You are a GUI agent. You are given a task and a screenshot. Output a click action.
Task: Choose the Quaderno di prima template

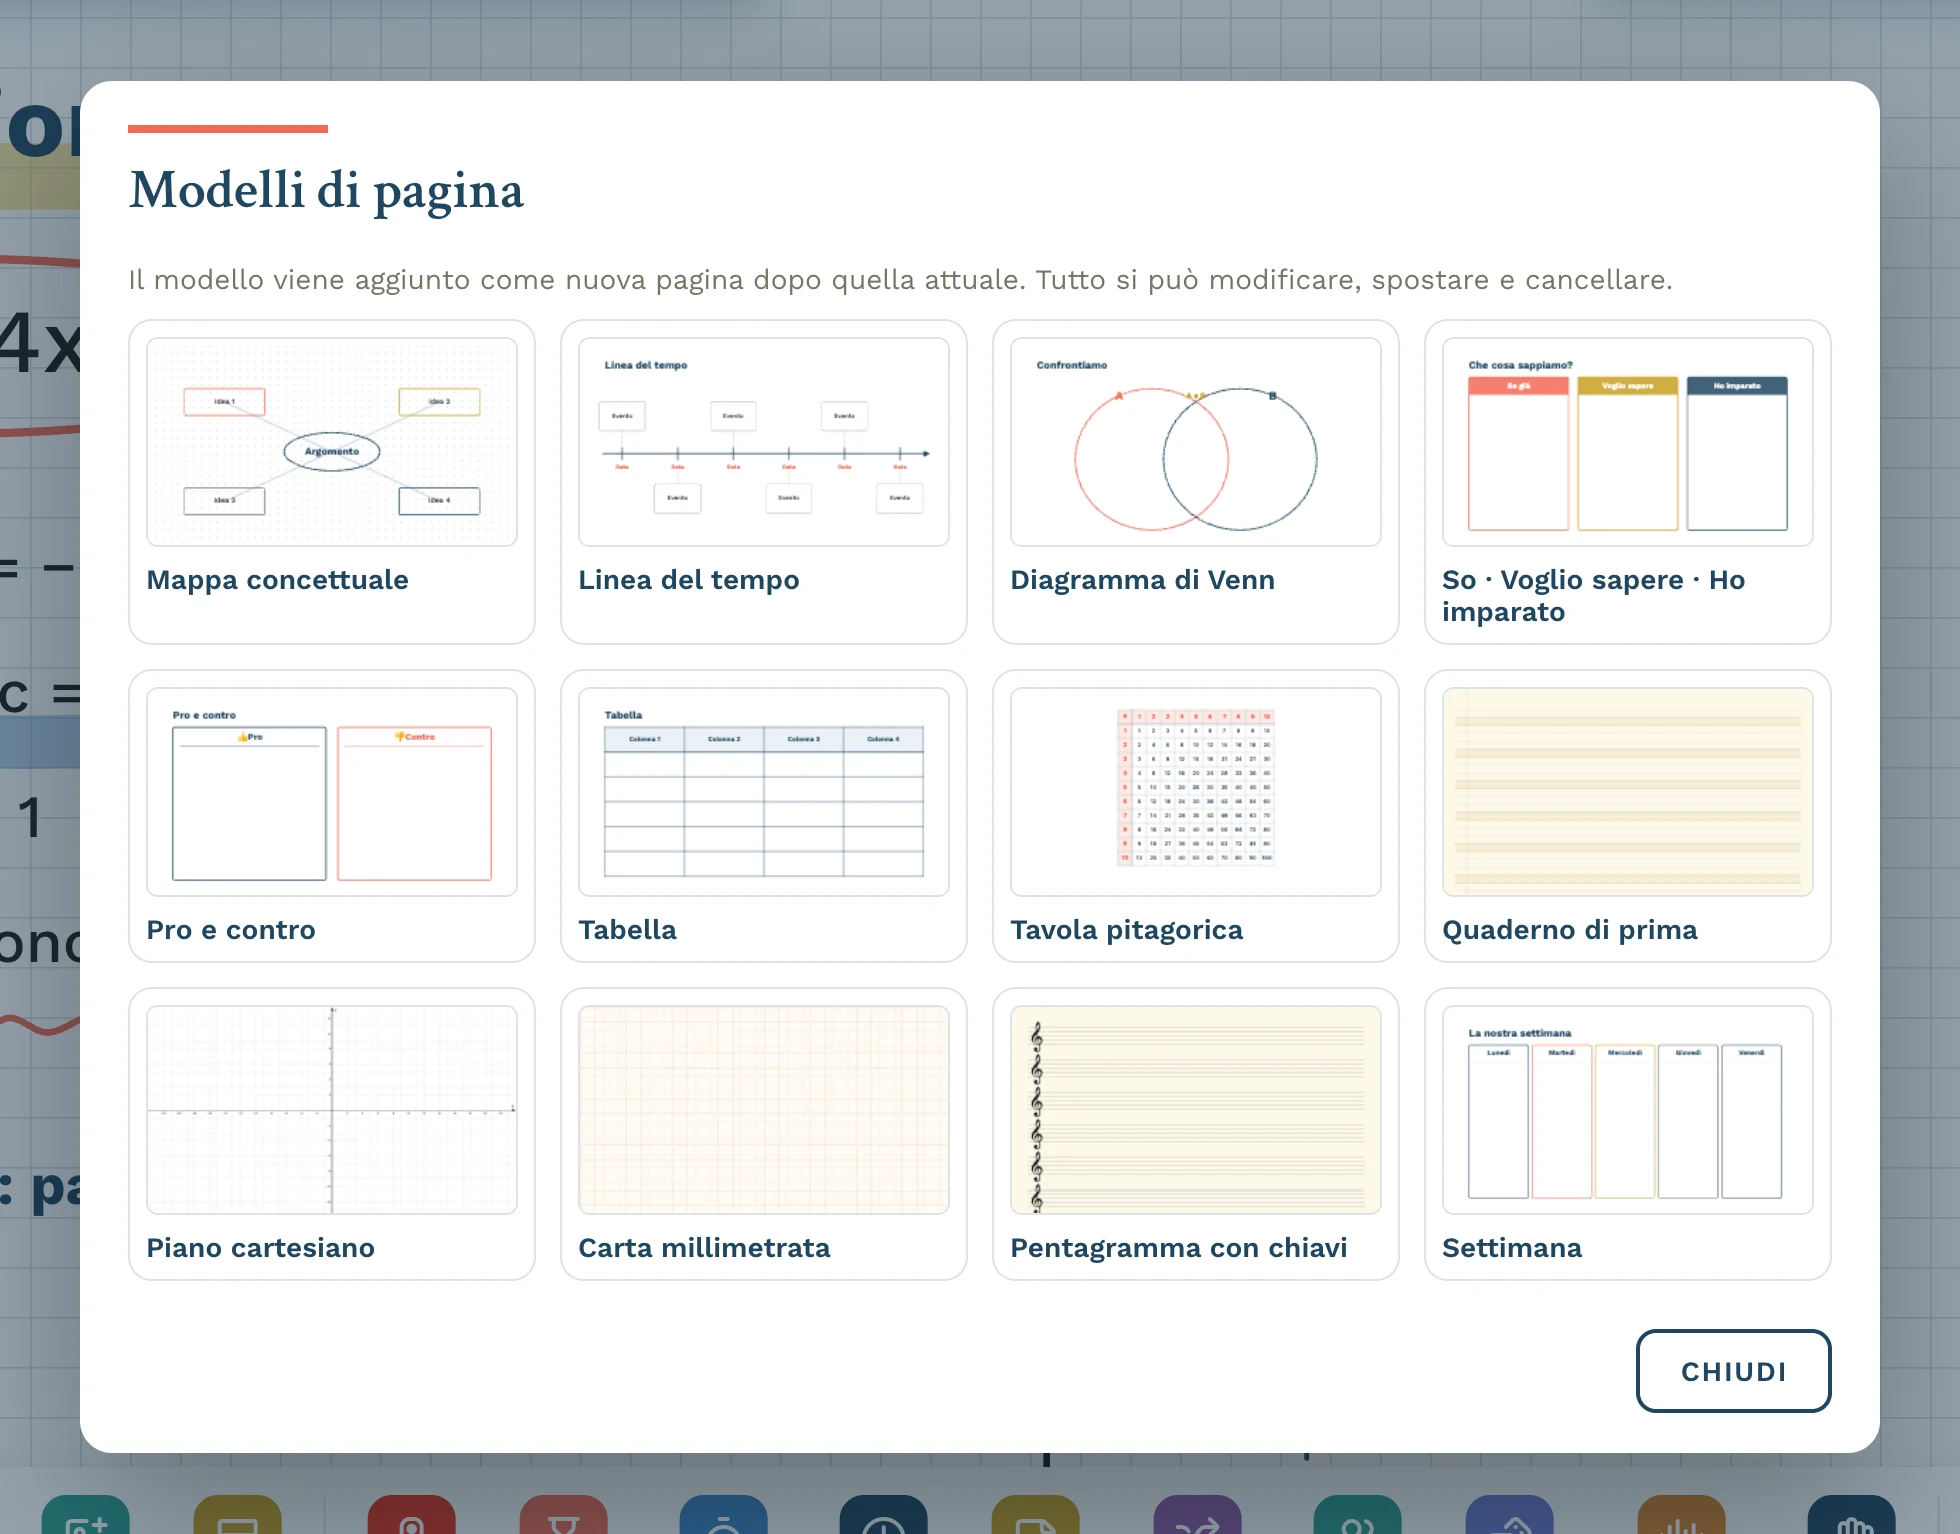1628,816
